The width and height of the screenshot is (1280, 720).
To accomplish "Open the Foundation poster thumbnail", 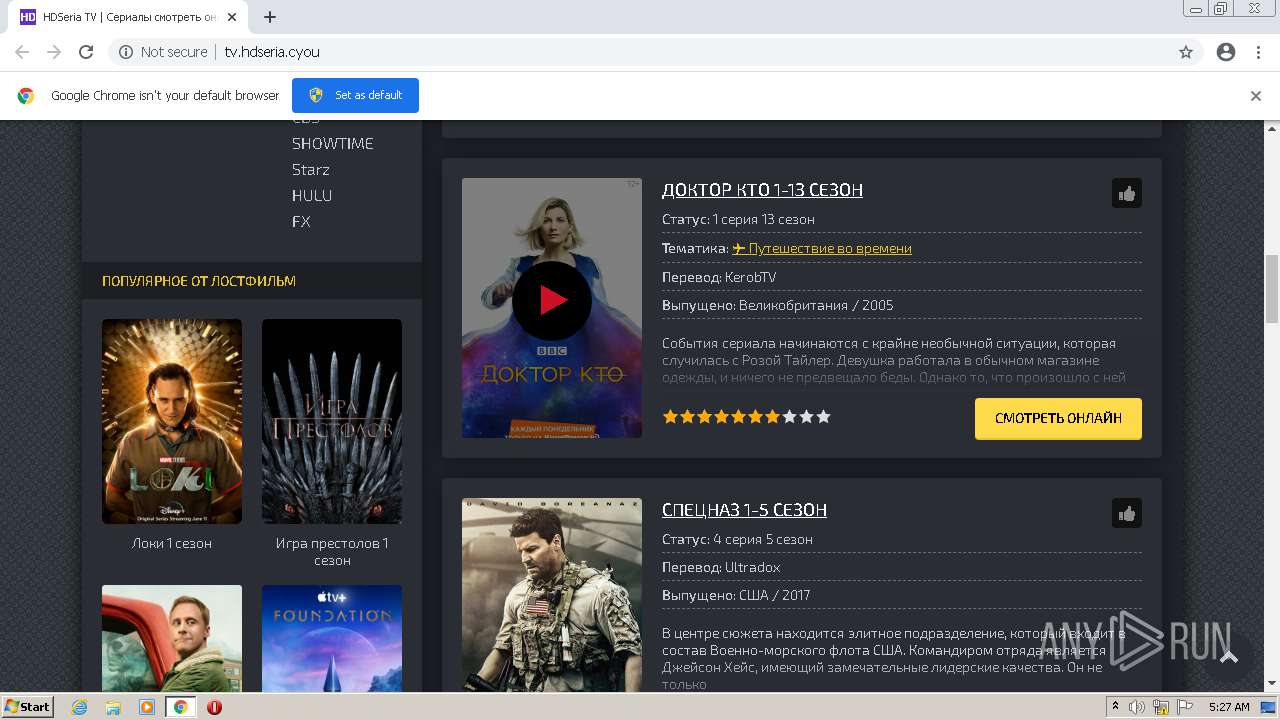I will pos(332,638).
